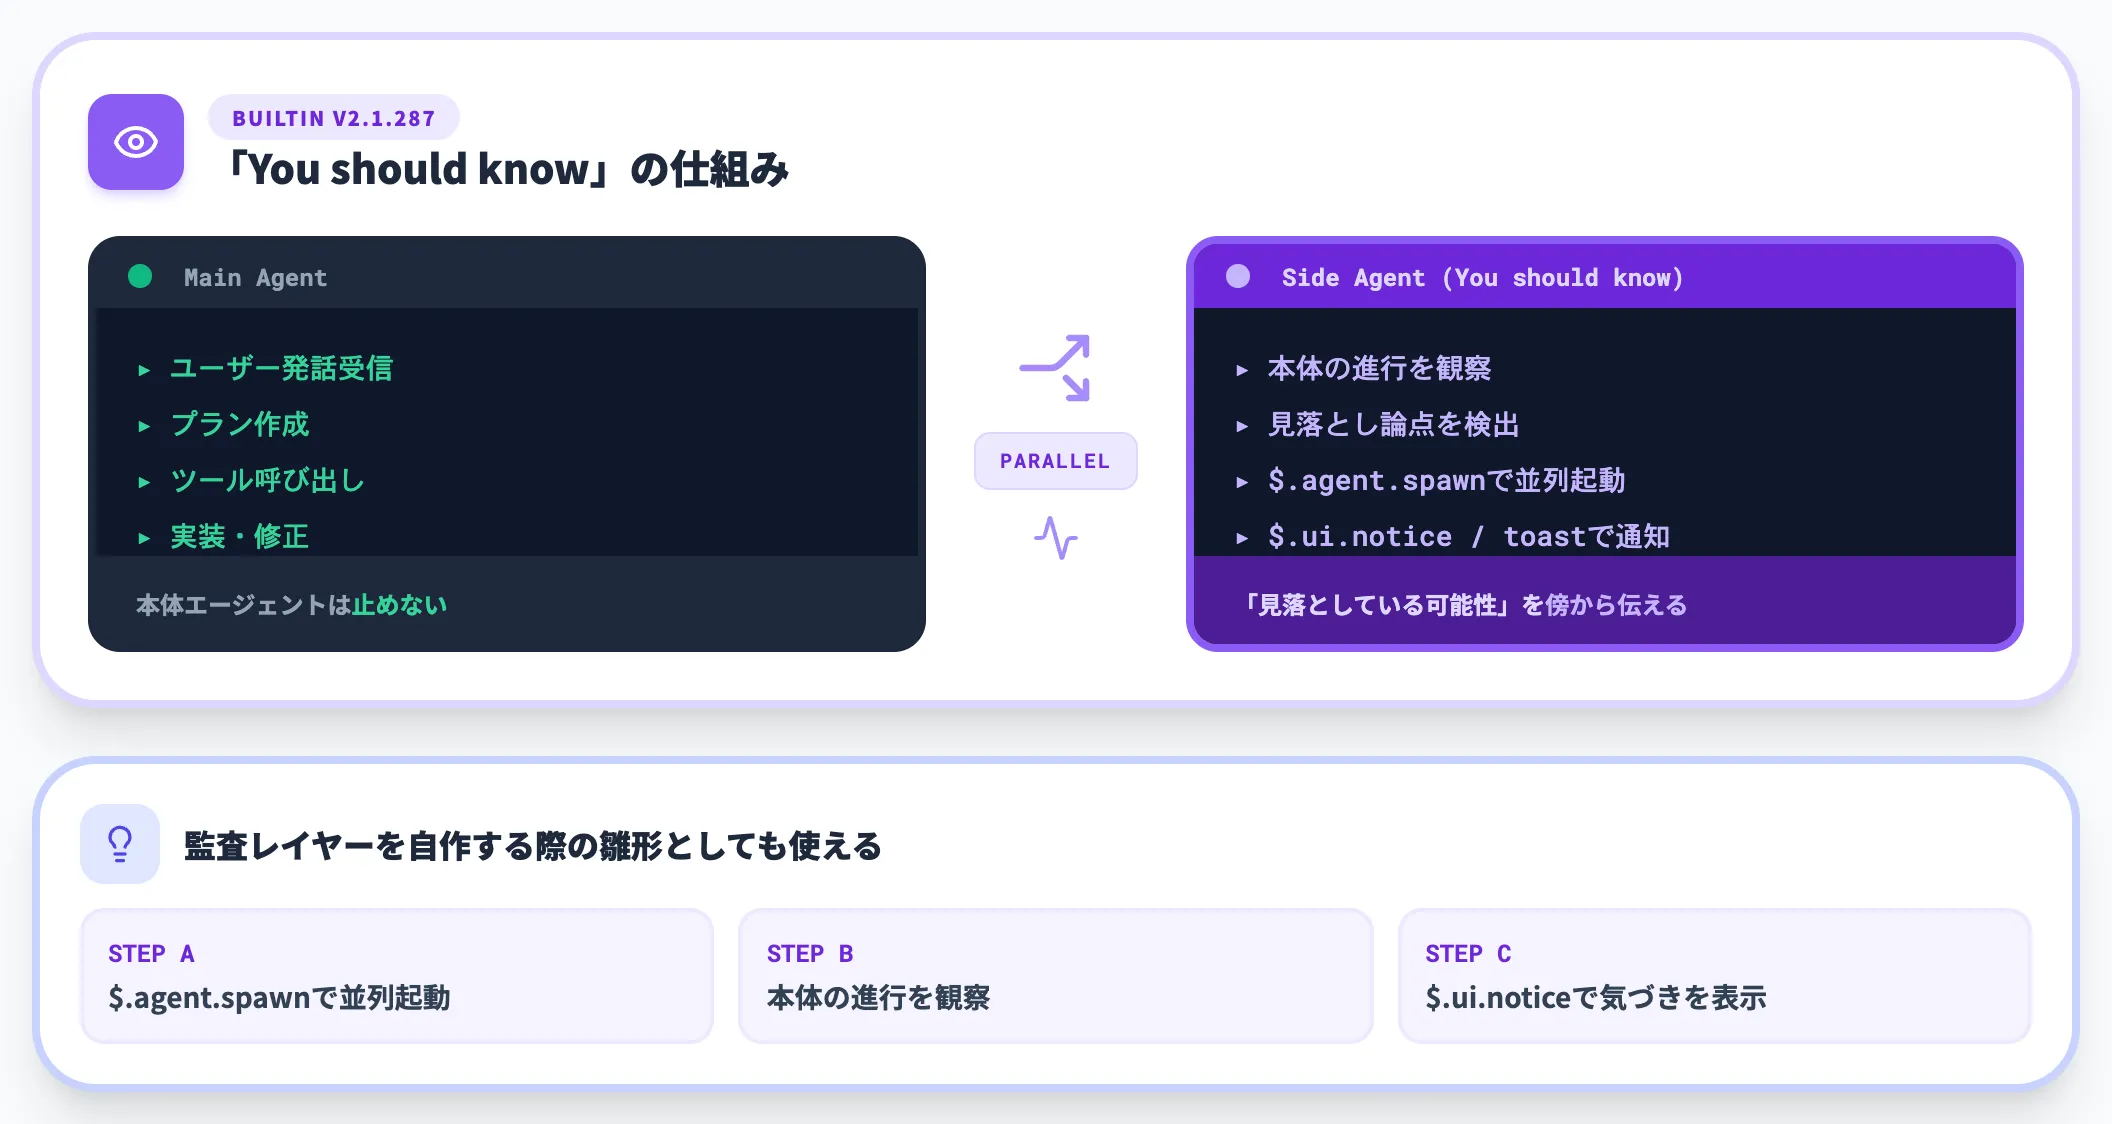Open the STEP A card
The image size is (2112, 1124).
pos(397,976)
